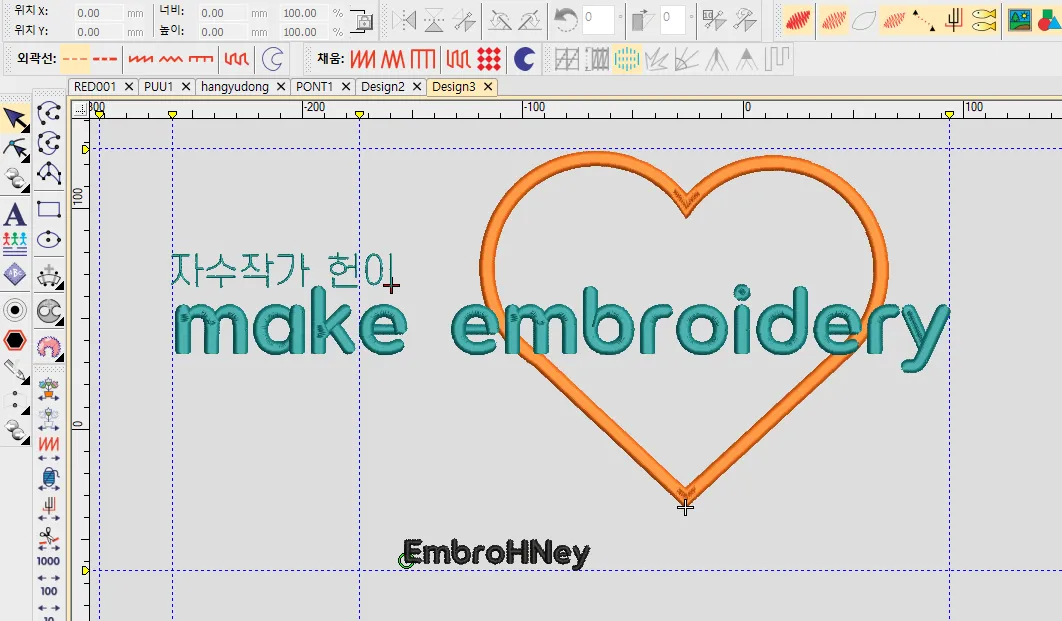The image size is (1062, 621).
Task: Select the red dotted motif fill icon
Action: coord(488,60)
